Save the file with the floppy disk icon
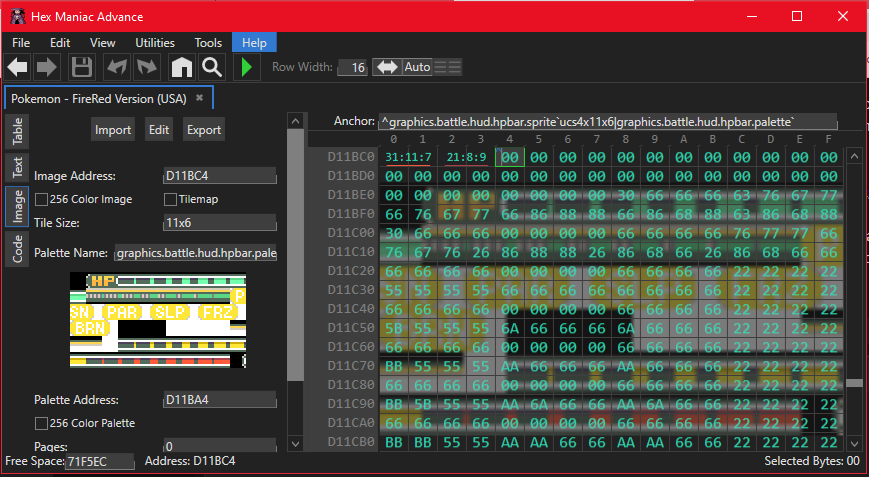This screenshot has width=869, height=477. [x=82, y=67]
